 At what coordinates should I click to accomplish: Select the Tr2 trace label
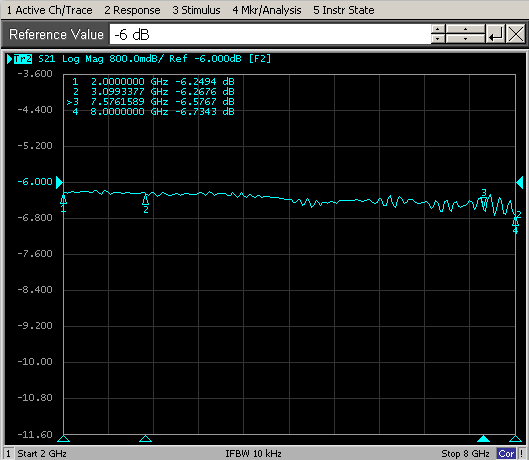[23, 59]
